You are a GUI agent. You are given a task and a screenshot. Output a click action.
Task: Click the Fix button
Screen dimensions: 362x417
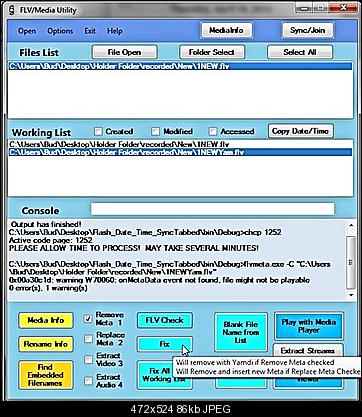click(165, 344)
